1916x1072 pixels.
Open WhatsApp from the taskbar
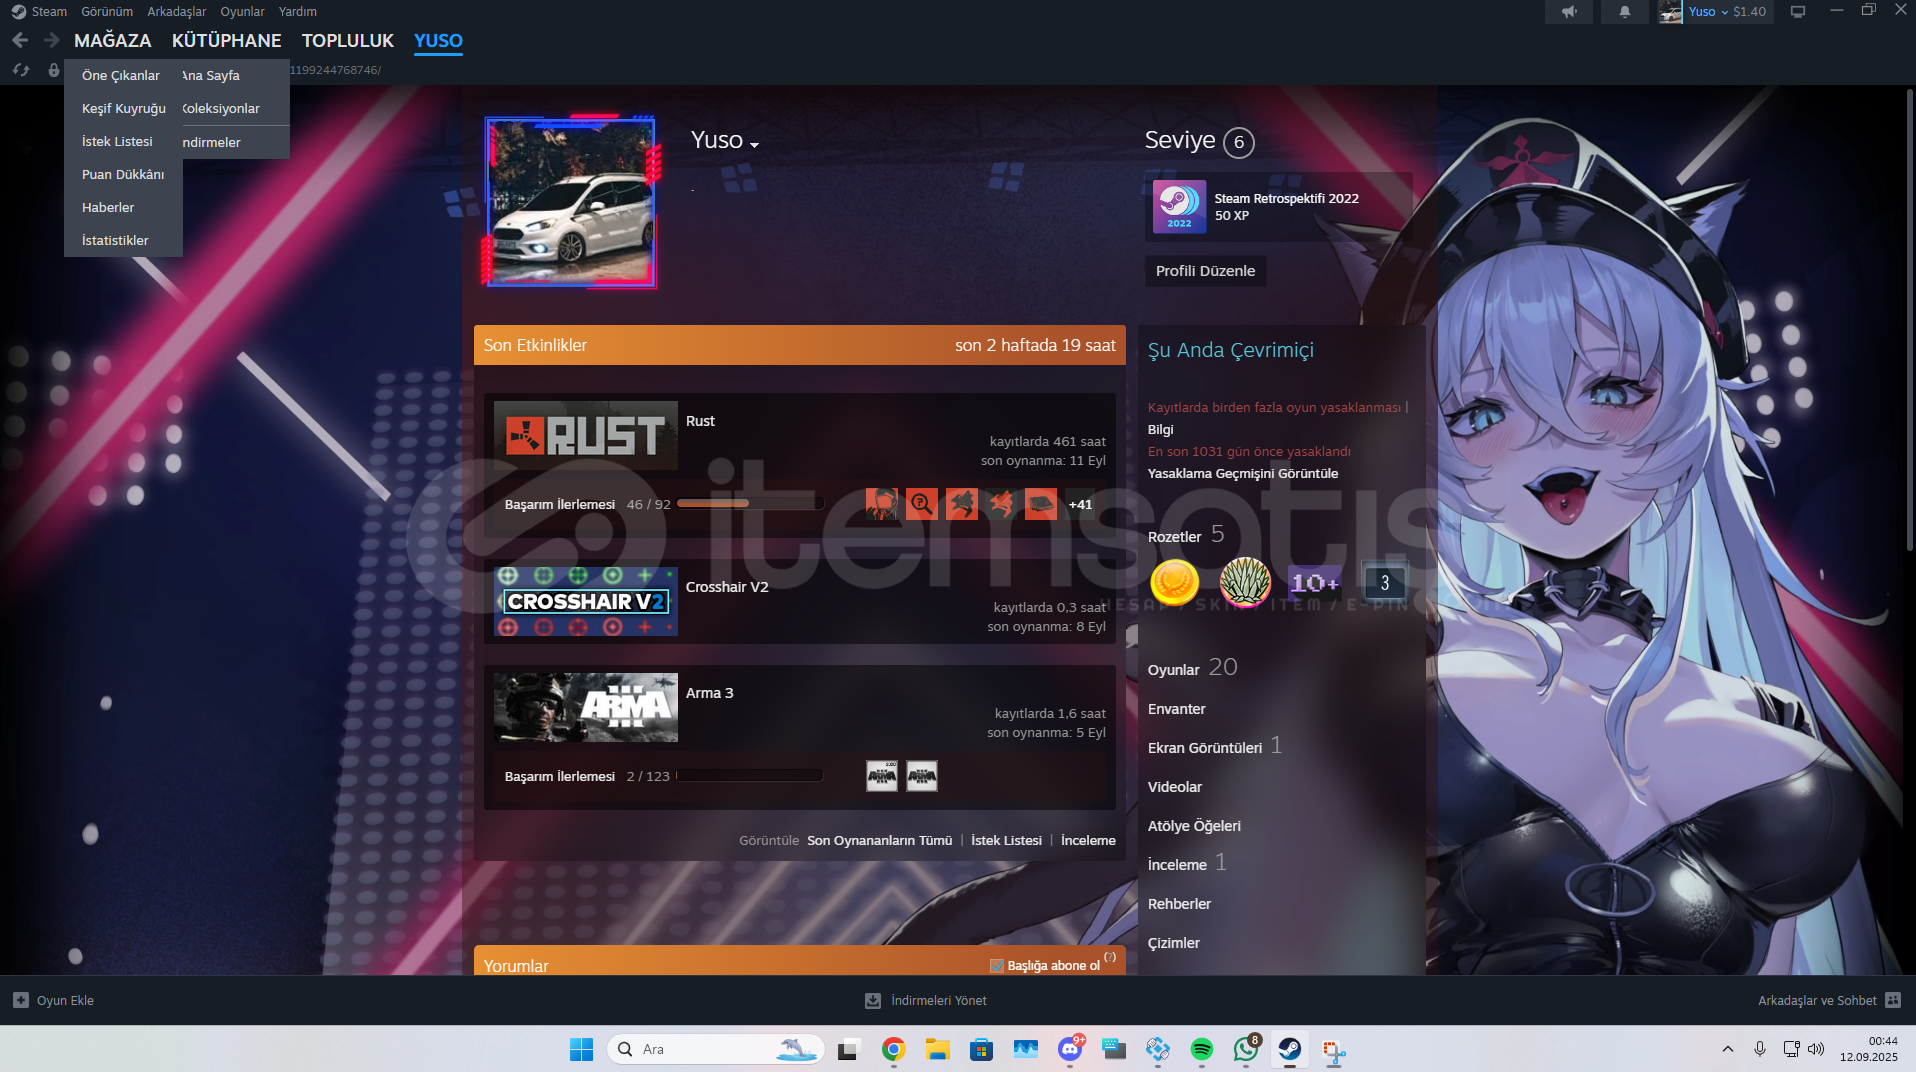1246,1049
